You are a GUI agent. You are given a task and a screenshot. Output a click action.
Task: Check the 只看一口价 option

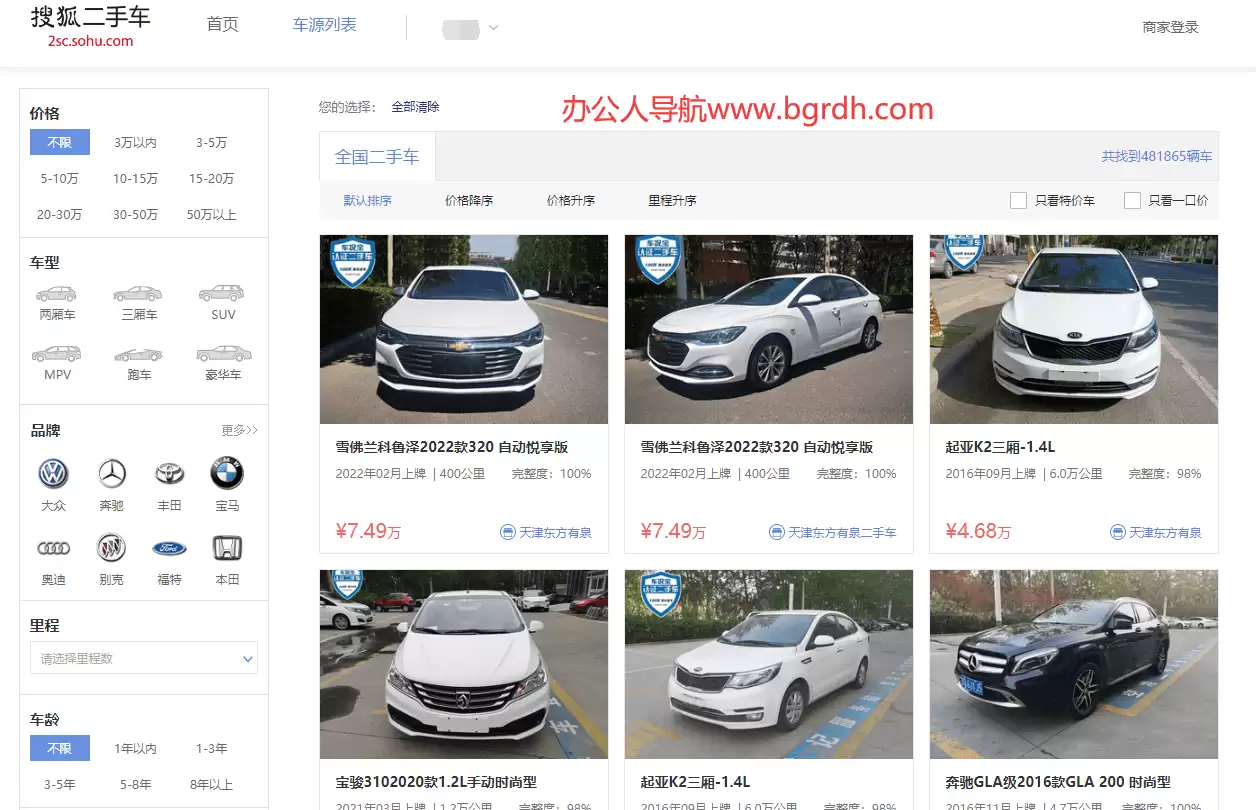[x=1131, y=200]
